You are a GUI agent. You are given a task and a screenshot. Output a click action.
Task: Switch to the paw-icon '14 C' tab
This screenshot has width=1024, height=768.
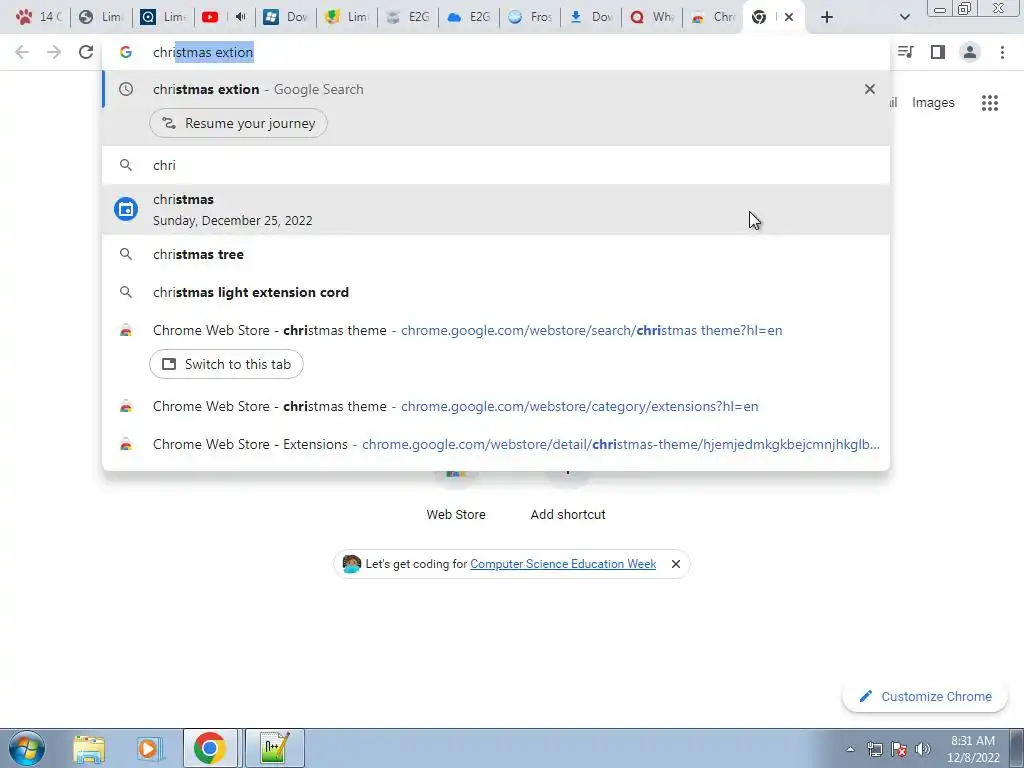(x=39, y=17)
